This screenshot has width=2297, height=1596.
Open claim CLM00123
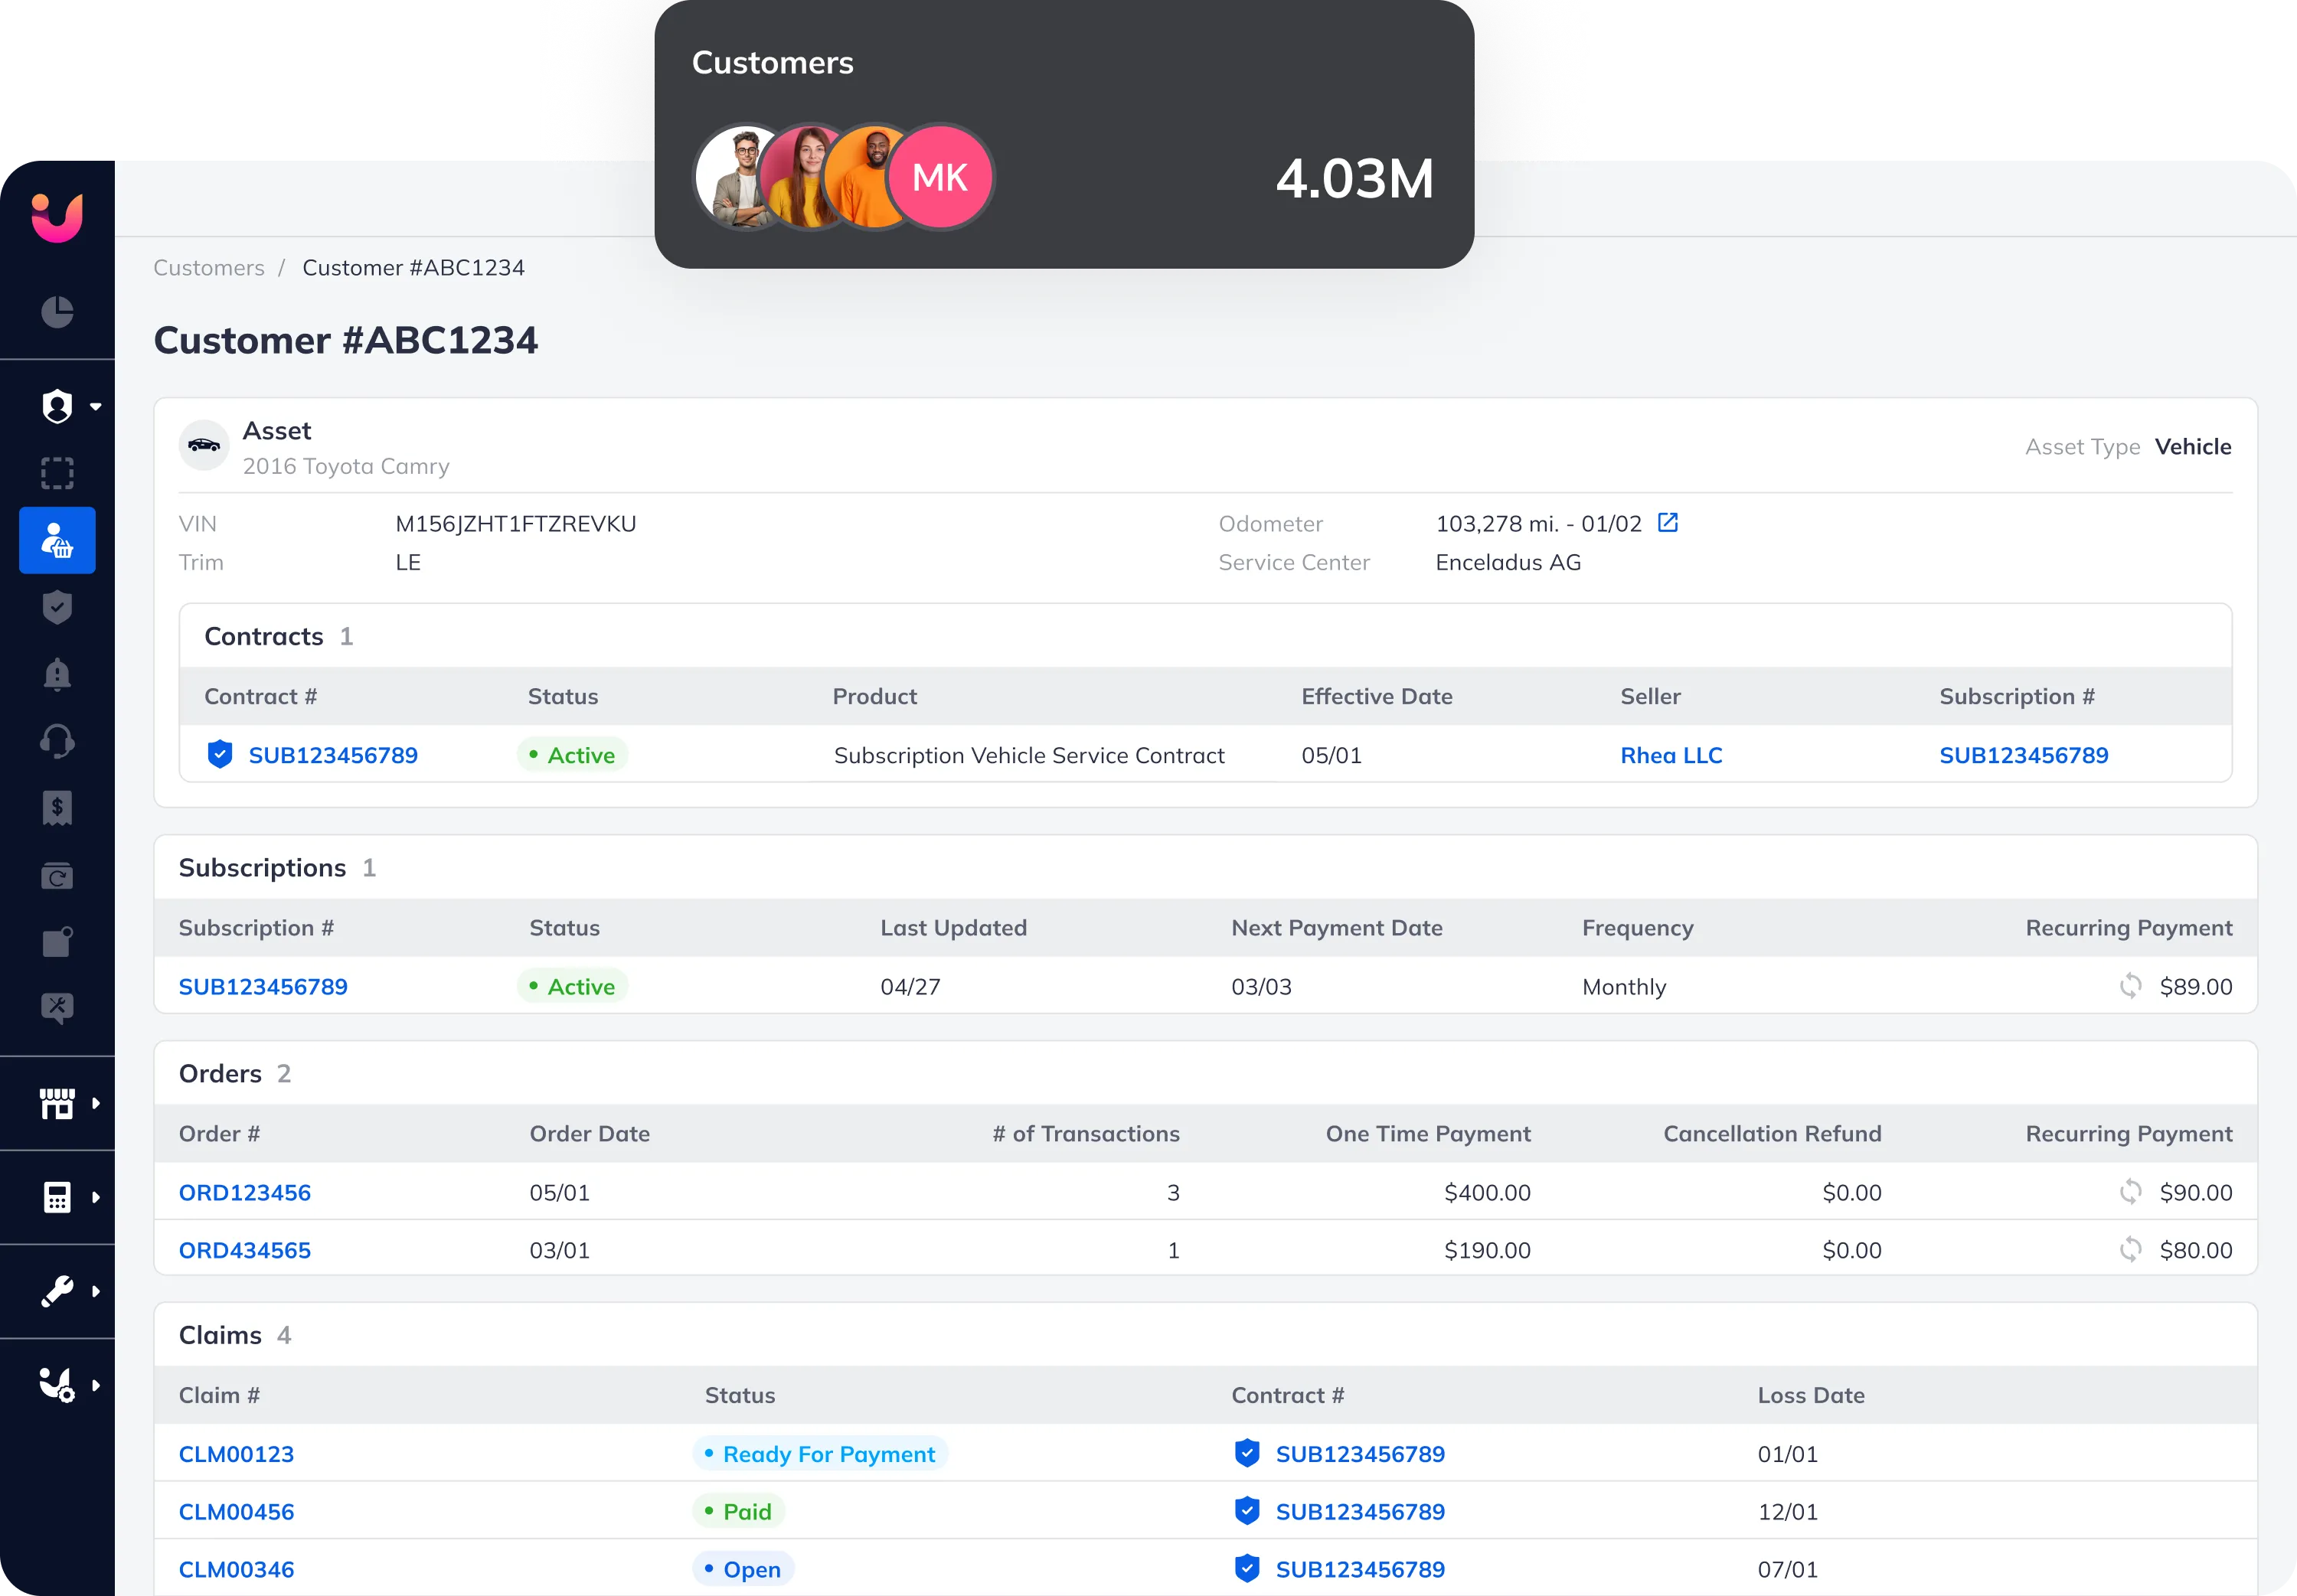click(x=236, y=1454)
